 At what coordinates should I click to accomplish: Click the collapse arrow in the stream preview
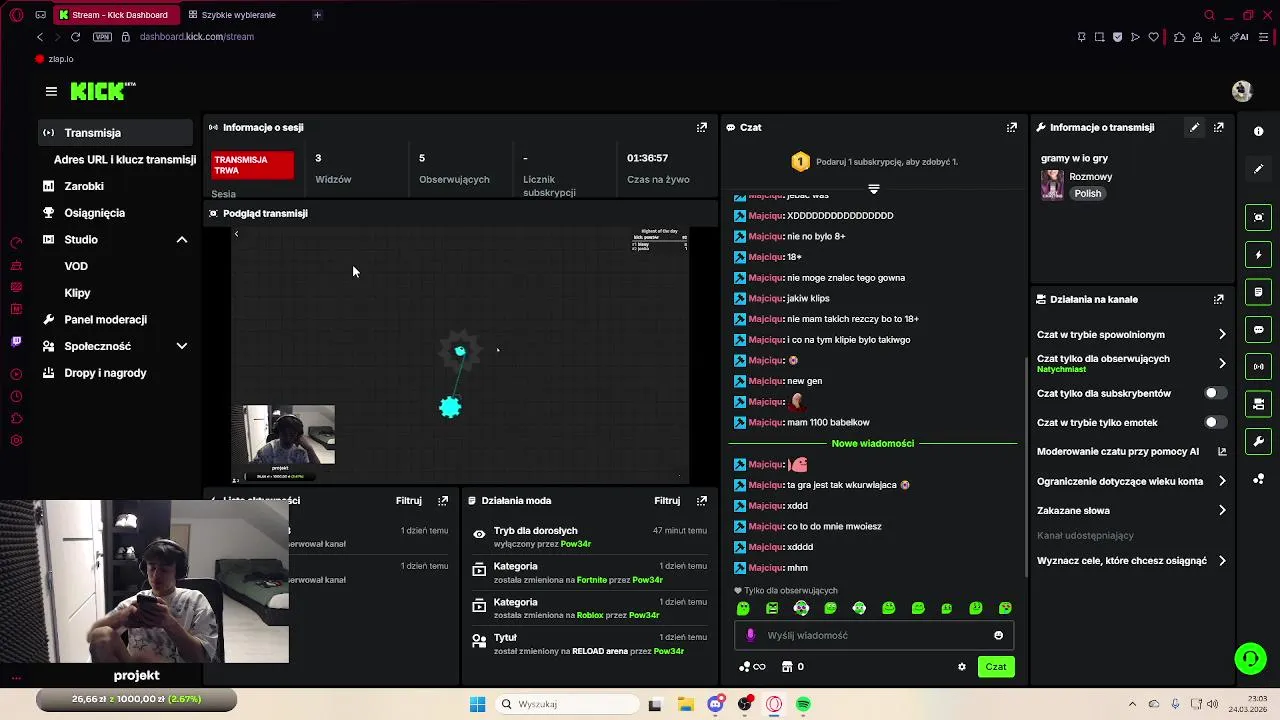tap(237, 234)
